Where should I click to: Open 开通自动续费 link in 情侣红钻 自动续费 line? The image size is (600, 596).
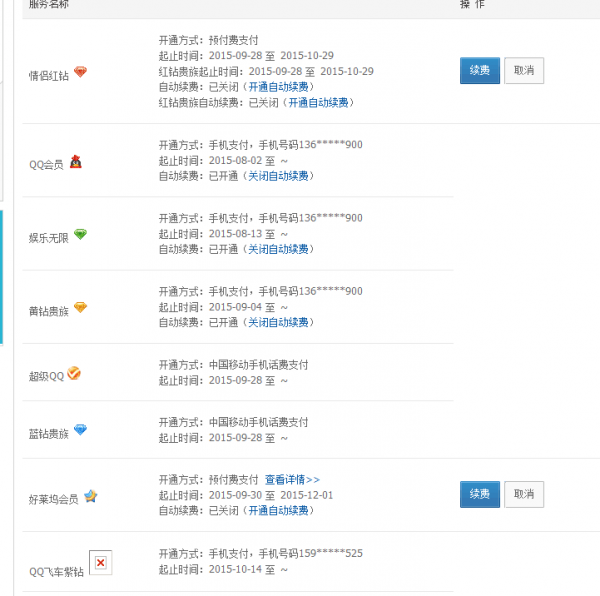coord(279,87)
